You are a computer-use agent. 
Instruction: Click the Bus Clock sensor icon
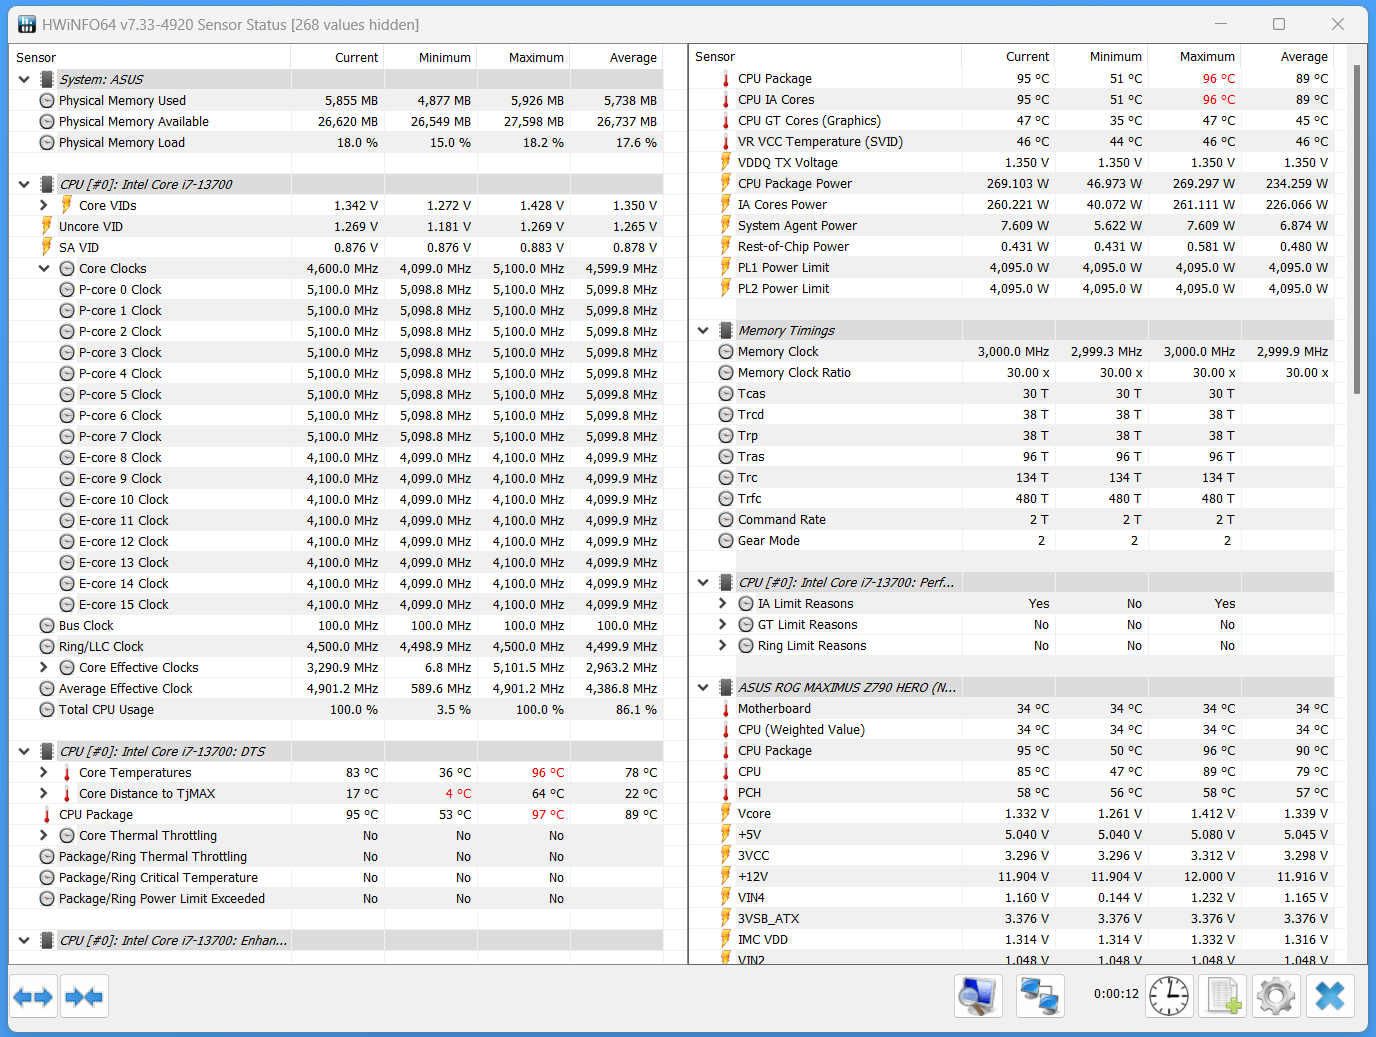coord(47,626)
